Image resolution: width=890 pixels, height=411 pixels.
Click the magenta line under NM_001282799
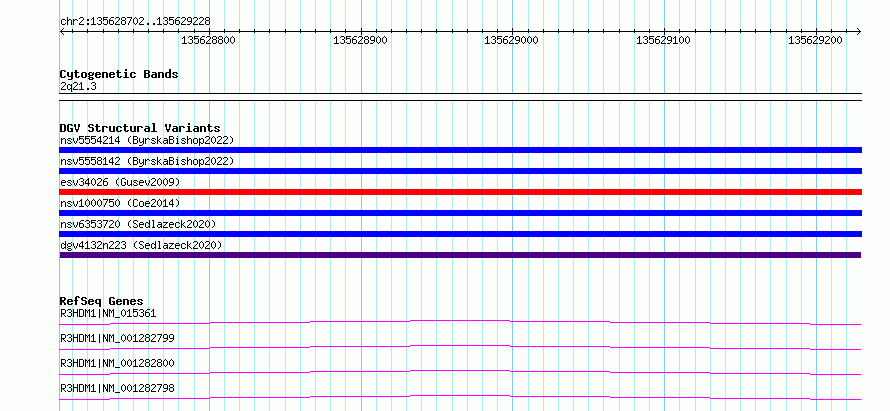pos(460,347)
